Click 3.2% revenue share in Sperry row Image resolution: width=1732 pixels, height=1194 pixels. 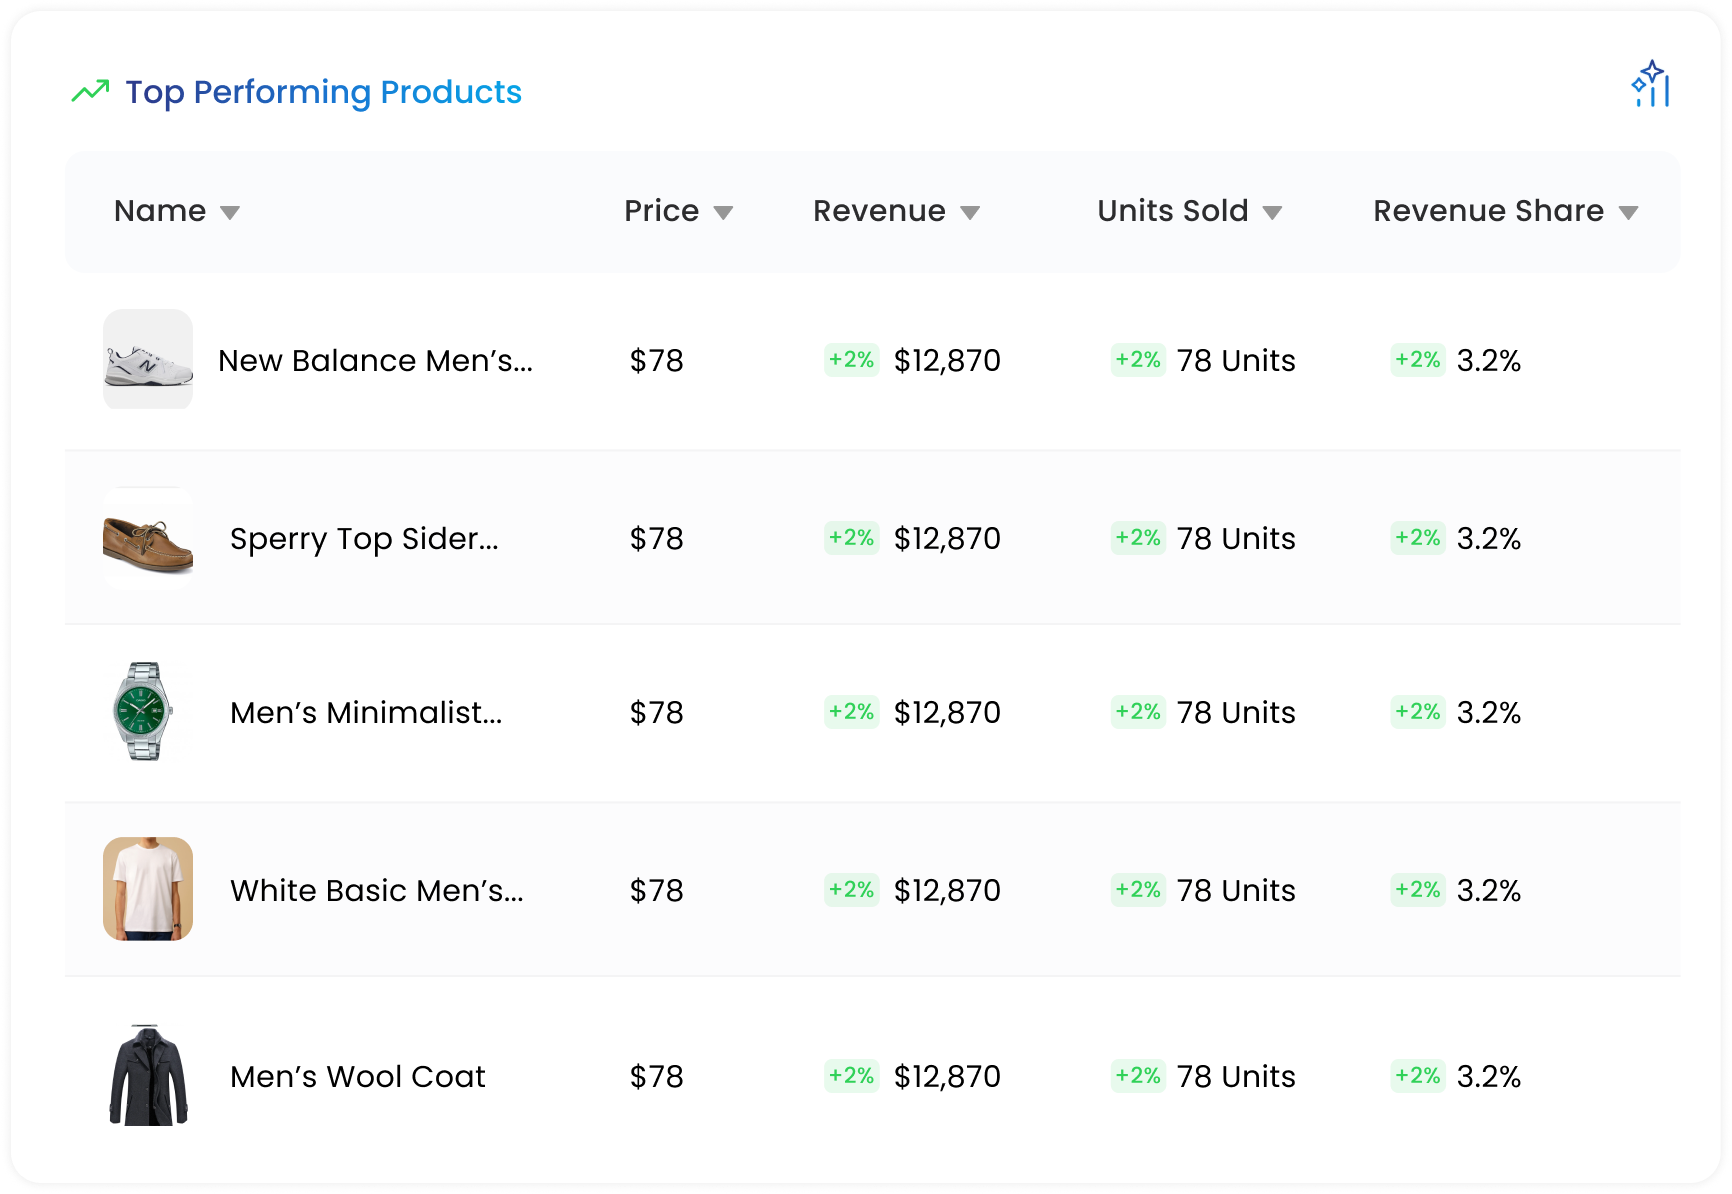(1489, 538)
